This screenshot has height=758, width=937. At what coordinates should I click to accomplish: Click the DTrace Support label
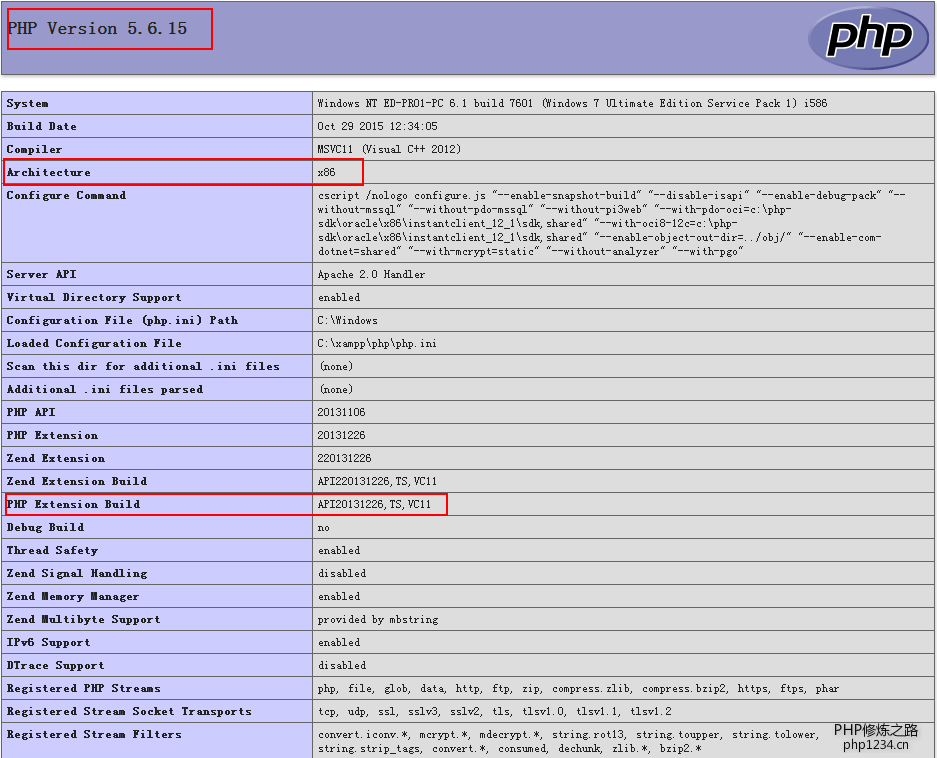click(x=56, y=665)
